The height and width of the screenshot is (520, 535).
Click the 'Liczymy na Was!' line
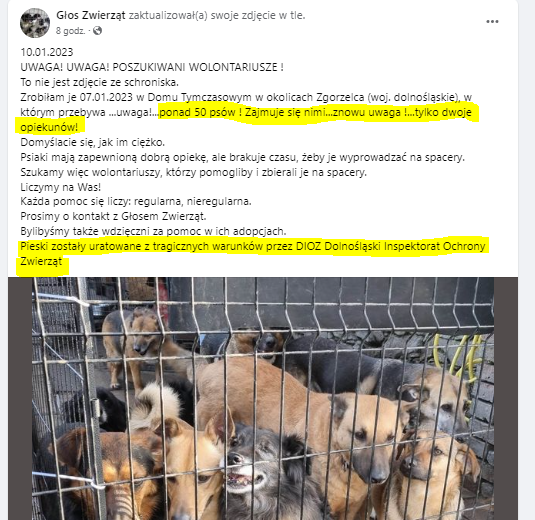point(60,187)
